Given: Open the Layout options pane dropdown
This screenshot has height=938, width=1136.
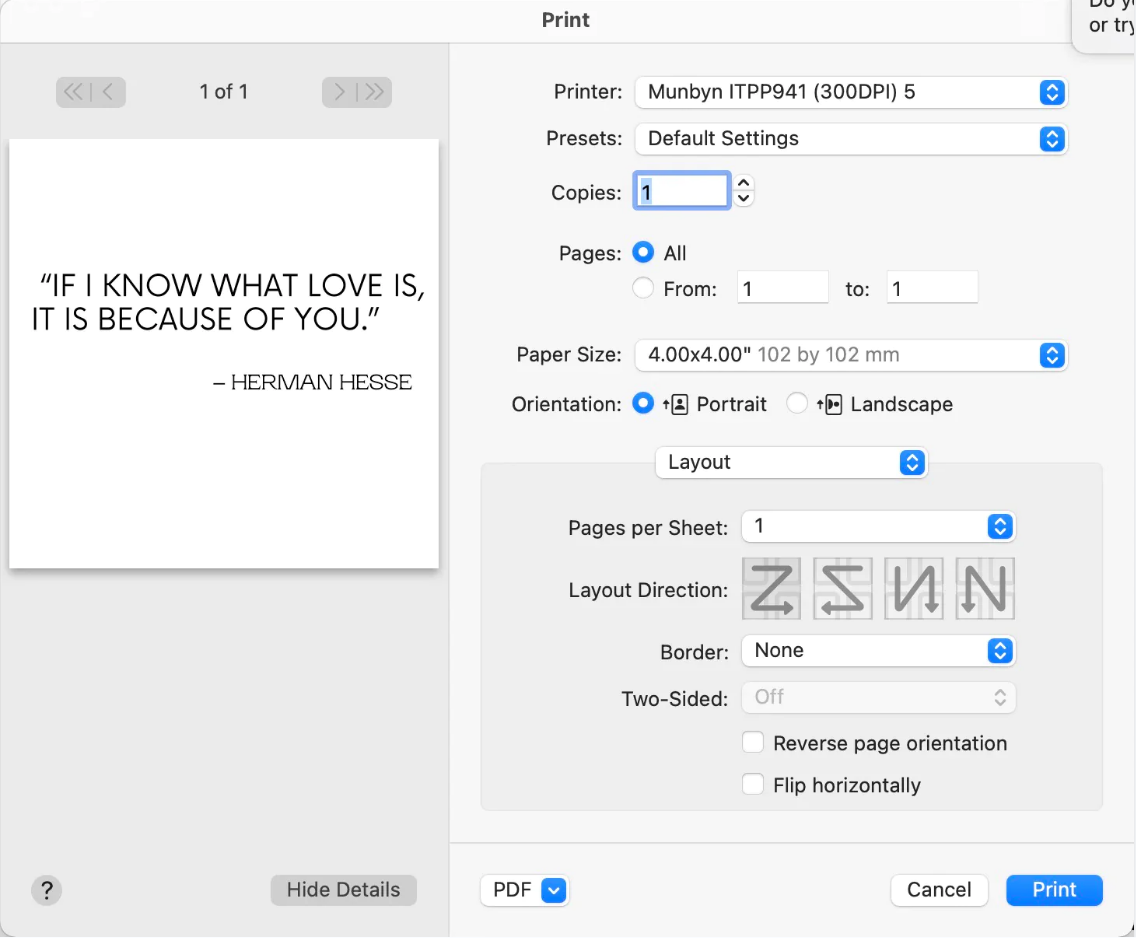Looking at the screenshot, I should (791, 462).
